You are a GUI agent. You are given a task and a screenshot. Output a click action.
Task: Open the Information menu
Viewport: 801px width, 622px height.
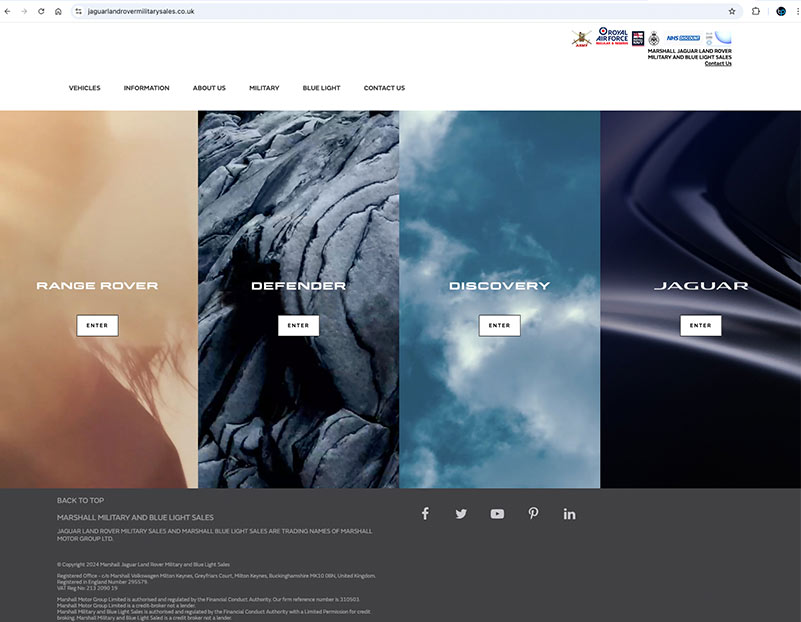tap(147, 88)
